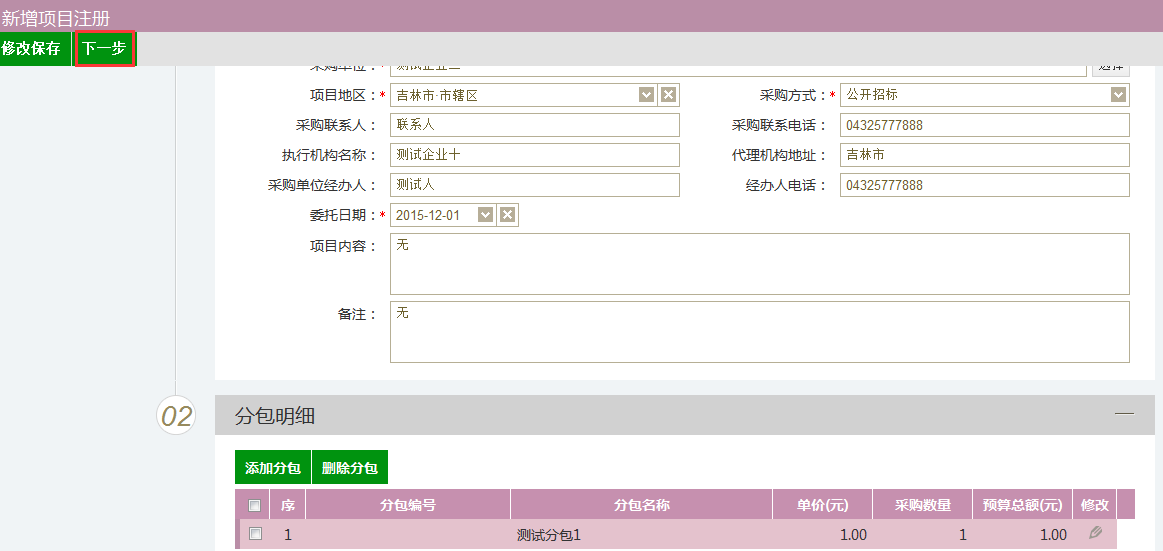Screen dimensions: 1163x551
Task: Click the 下一步 (next step) button
Action: click(x=104, y=49)
